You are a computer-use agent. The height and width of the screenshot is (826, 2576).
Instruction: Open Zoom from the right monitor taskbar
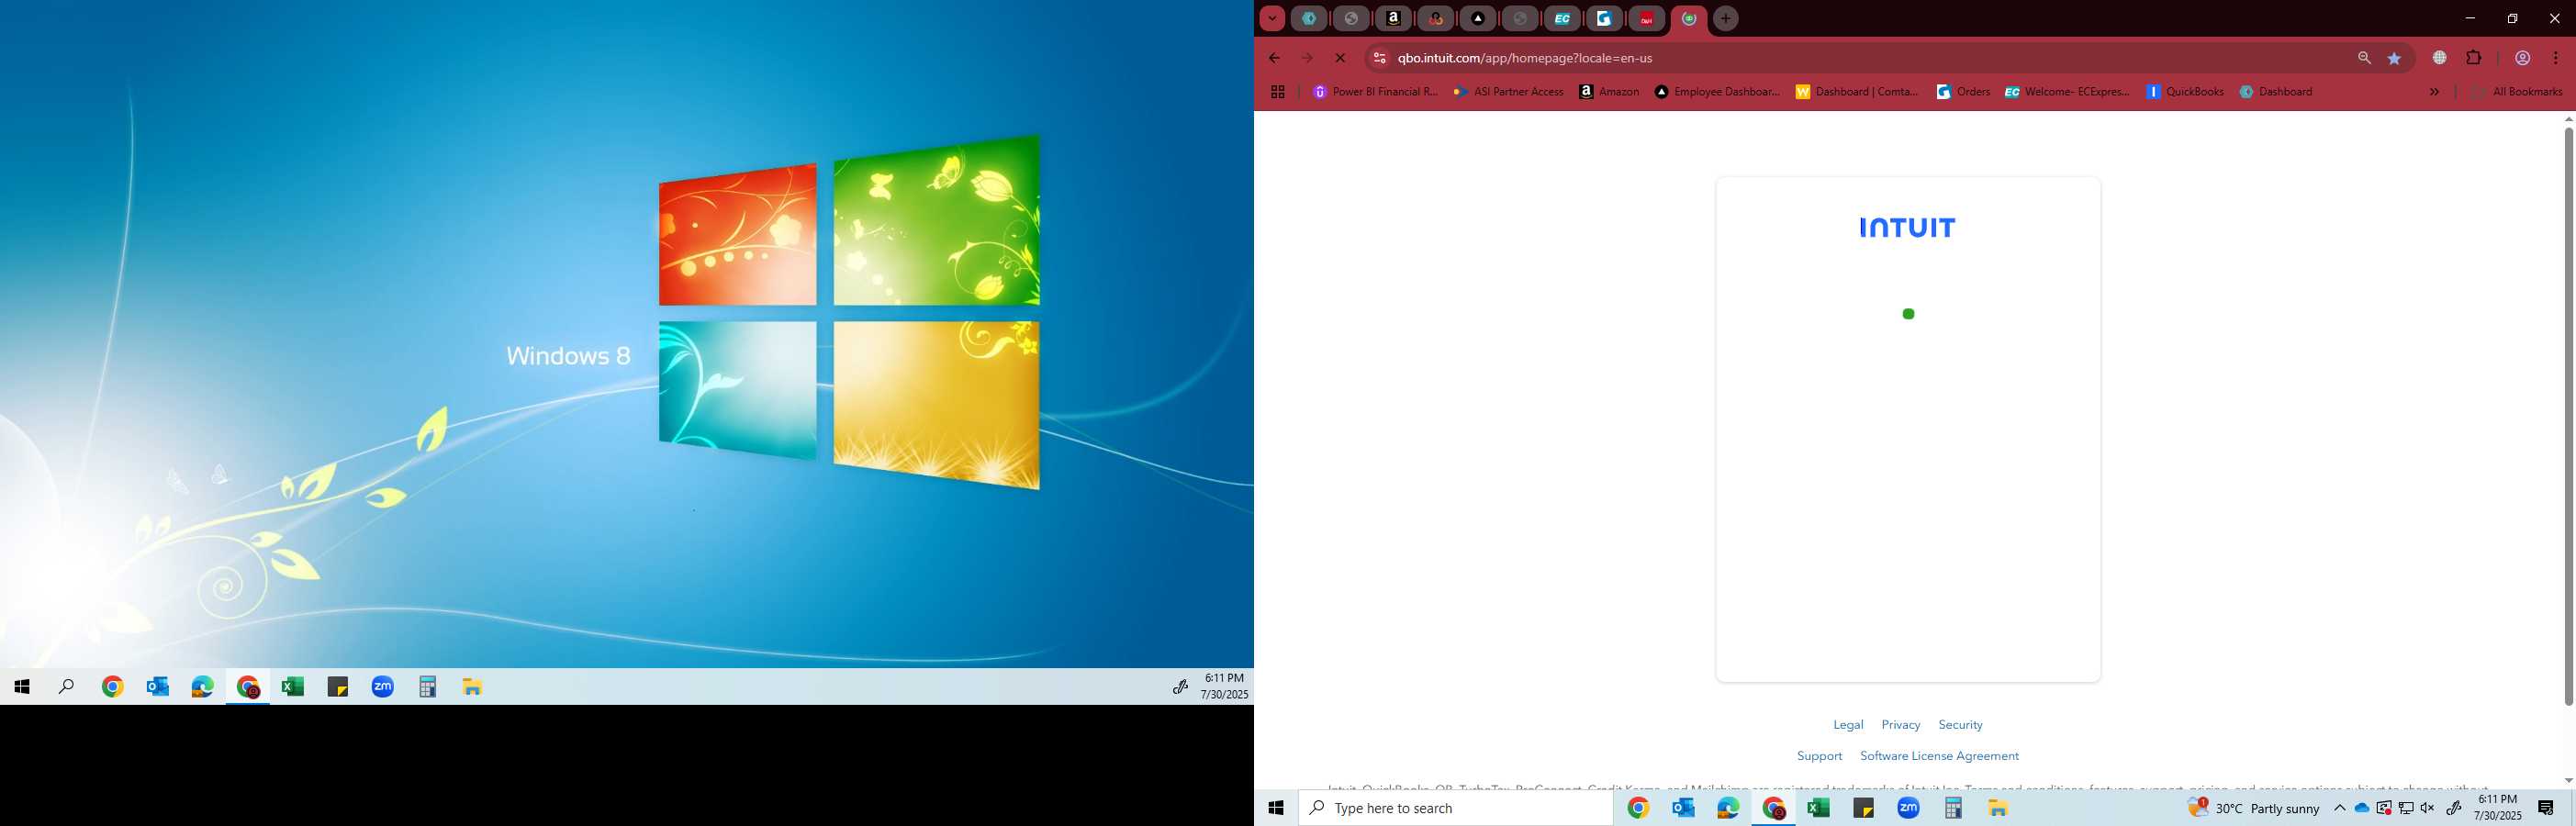(x=1908, y=808)
